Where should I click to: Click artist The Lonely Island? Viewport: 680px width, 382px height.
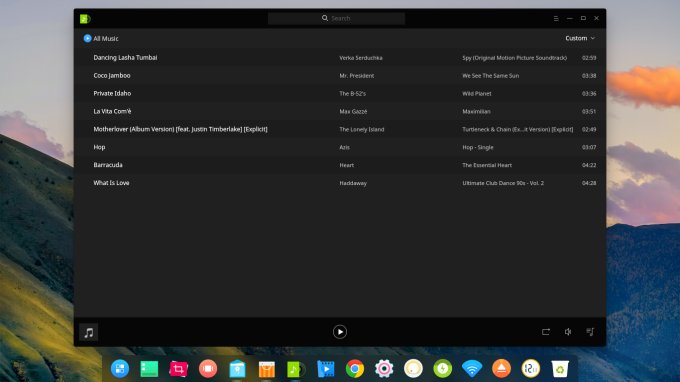[362, 129]
